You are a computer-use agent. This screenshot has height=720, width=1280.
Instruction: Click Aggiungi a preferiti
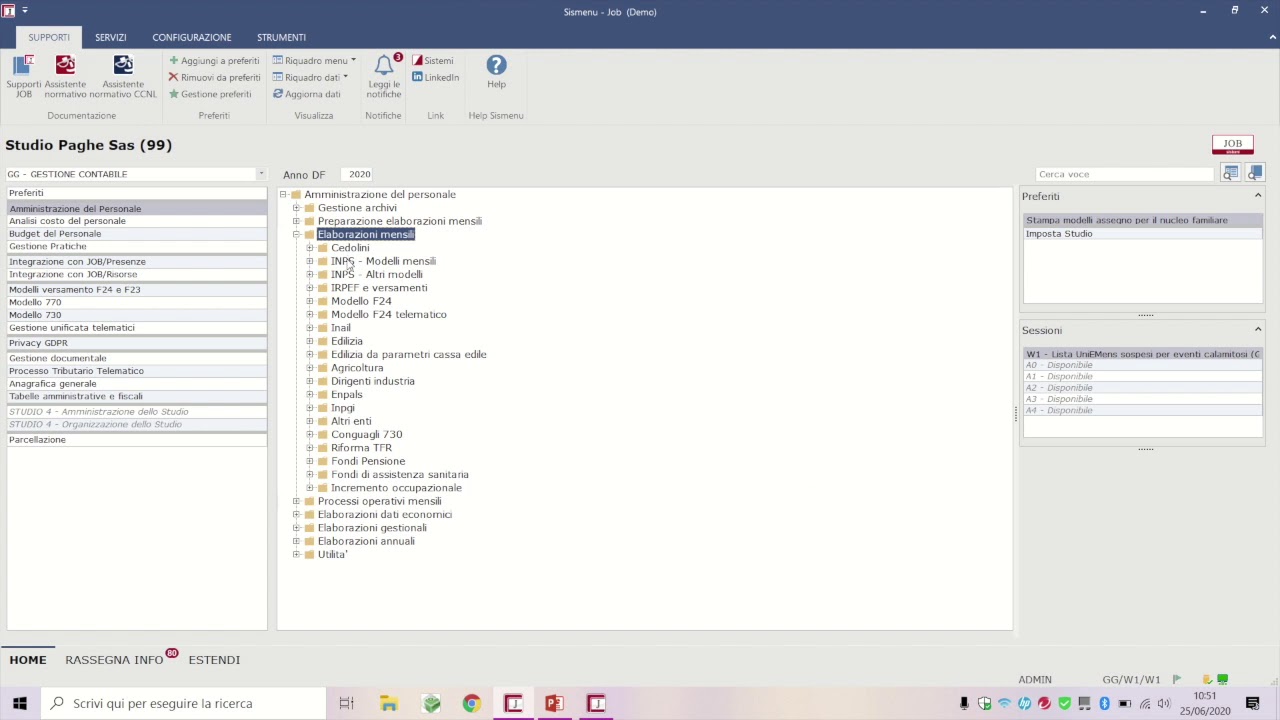point(214,61)
